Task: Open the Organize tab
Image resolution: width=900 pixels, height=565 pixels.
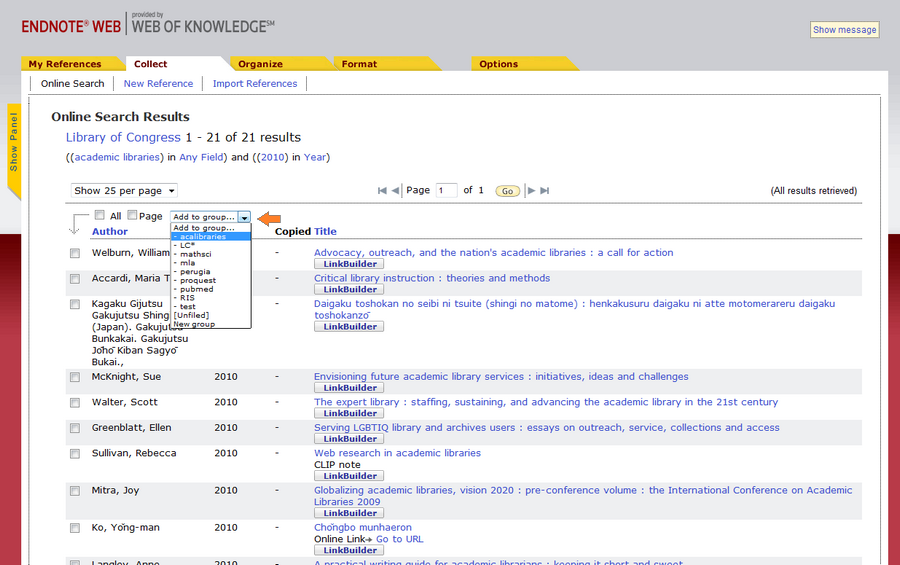Action: [x=260, y=64]
